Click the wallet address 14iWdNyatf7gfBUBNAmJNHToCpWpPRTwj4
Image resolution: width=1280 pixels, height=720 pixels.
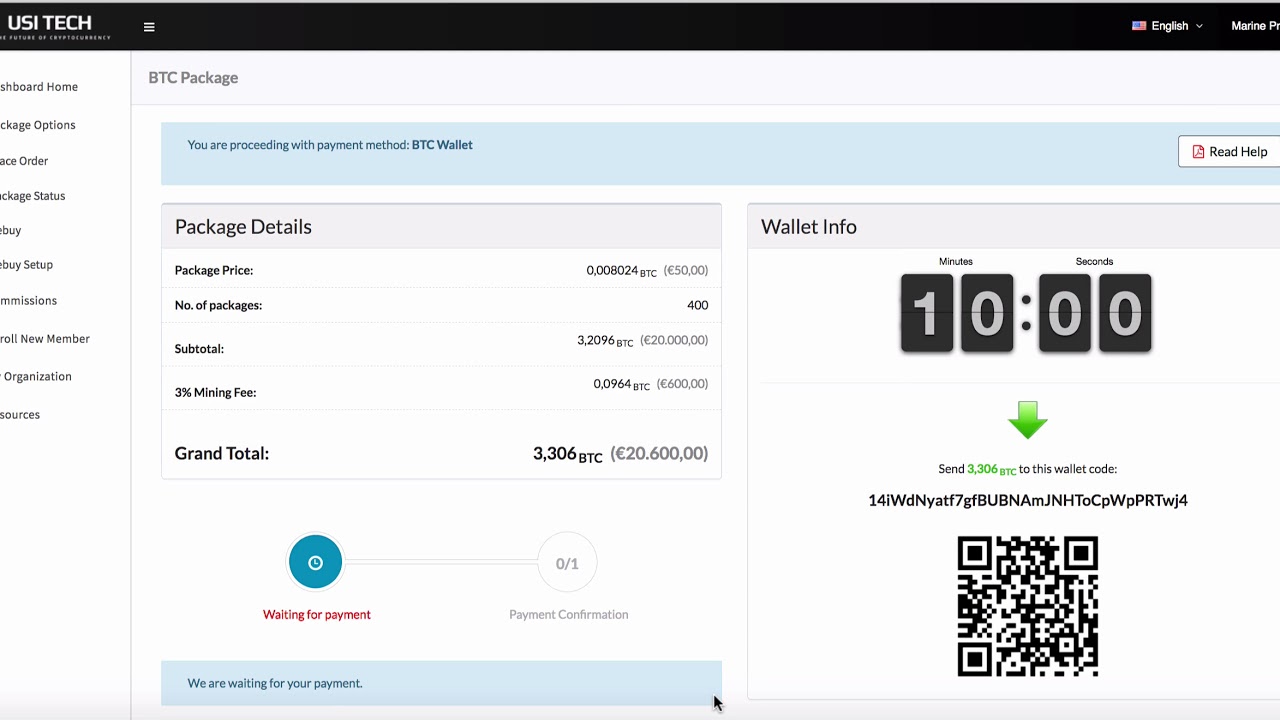point(1028,500)
